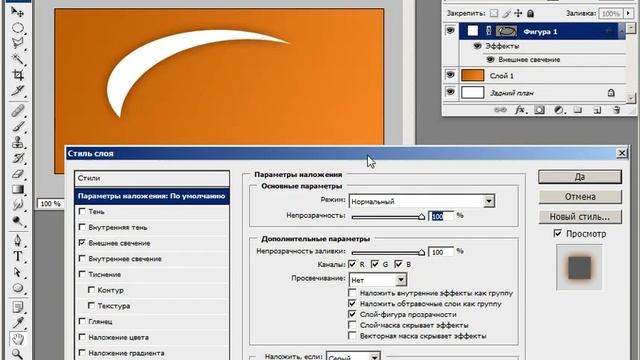640x360 pixels.
Task: Click the create new layer icon
Action: coord(597,110)
